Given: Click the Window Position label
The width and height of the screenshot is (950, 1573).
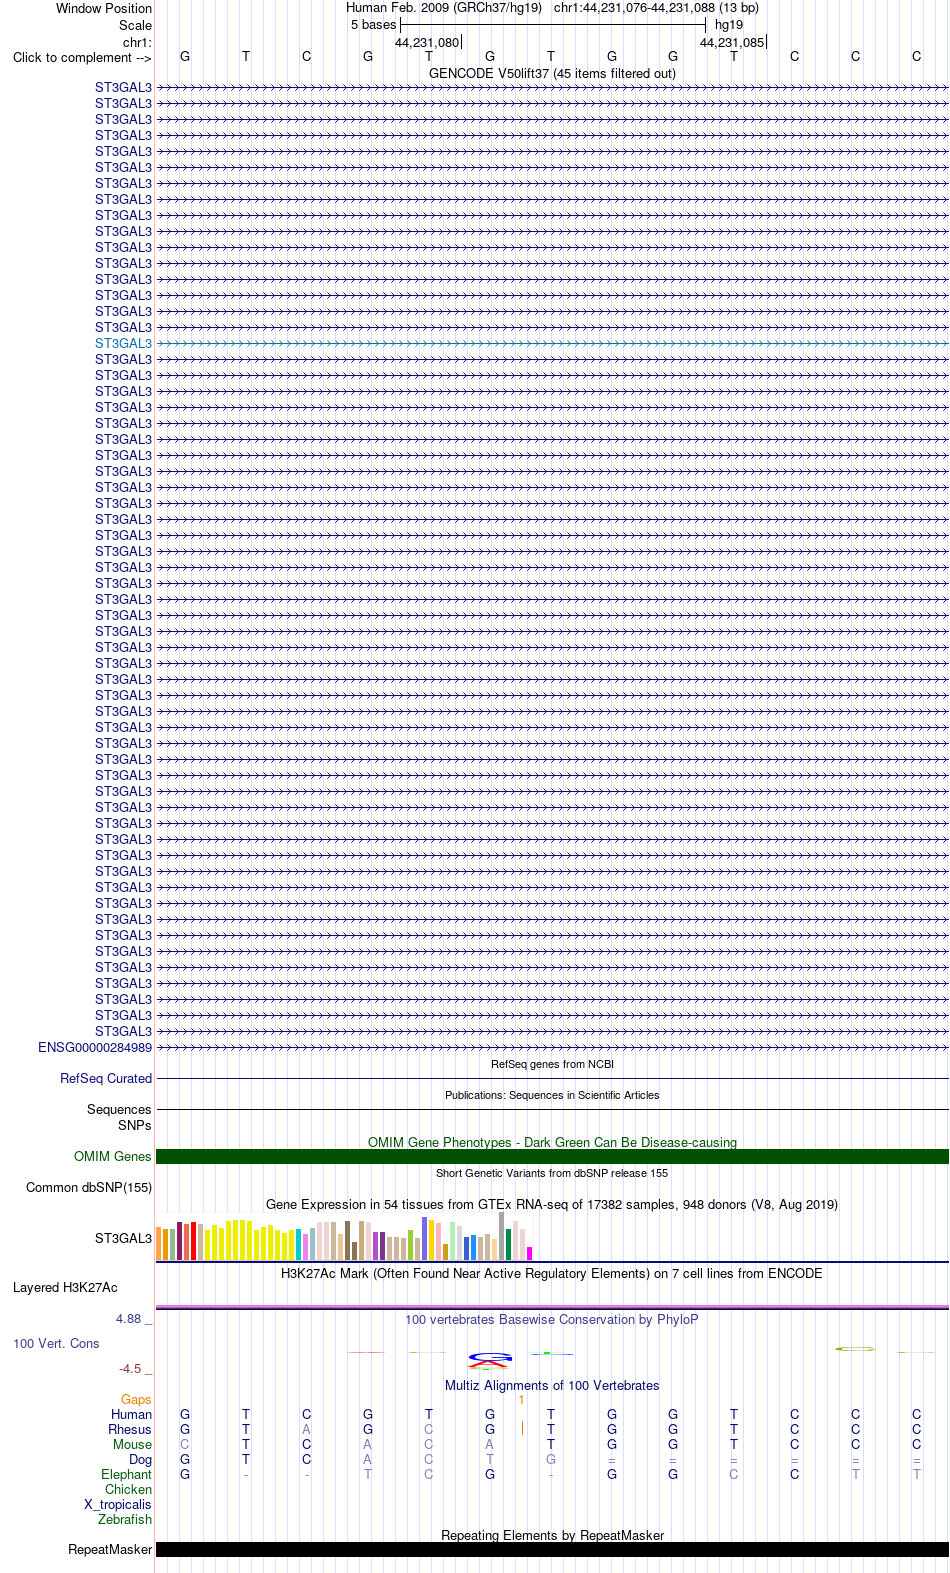Looking at the screenshot, I should pyautogui.click(x=104, y=8).
